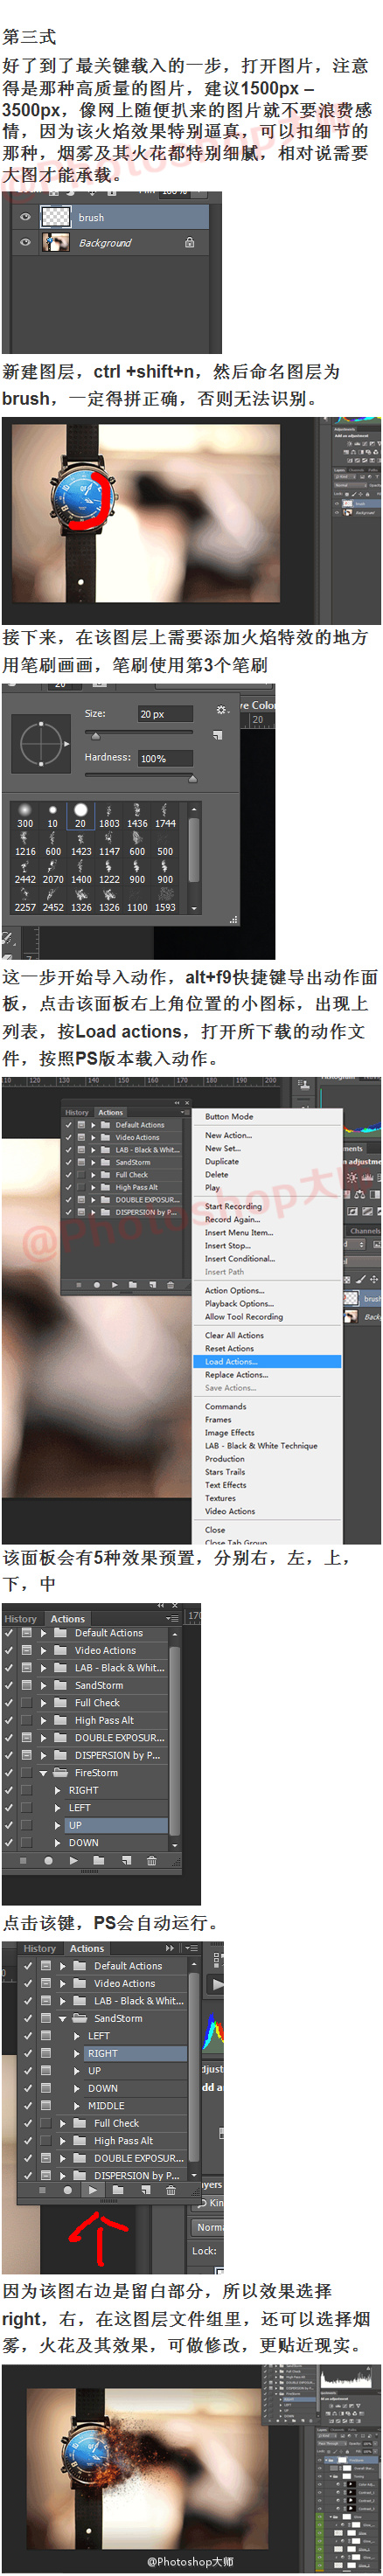Hide the Background layer with its eye icon
This screenshot has height=2576, width=383.
point(25,242)
